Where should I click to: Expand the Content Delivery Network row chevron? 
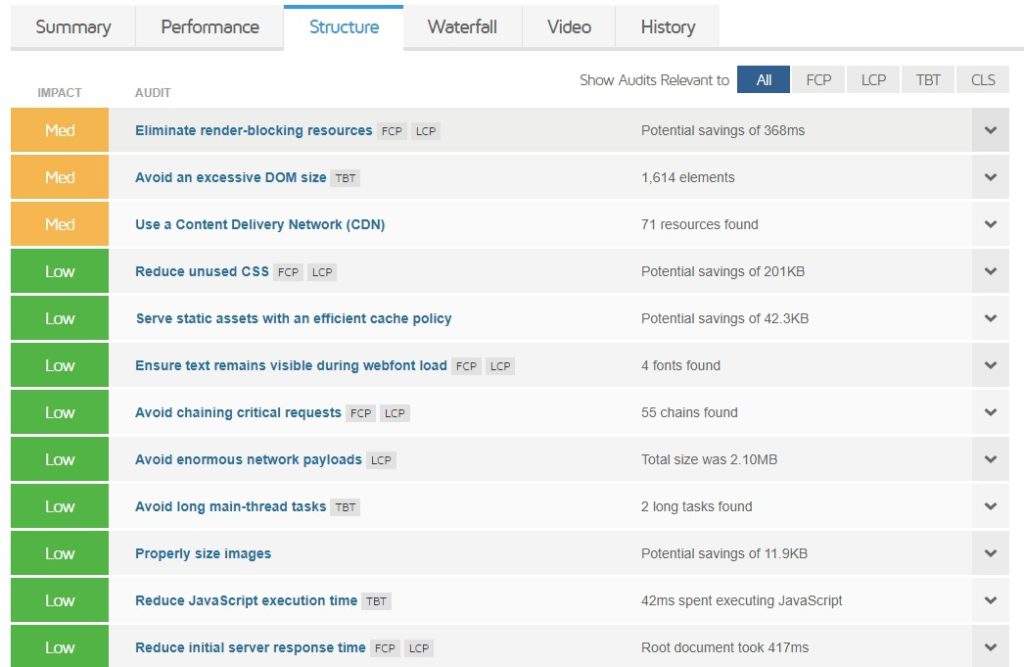tap(991, 224)
